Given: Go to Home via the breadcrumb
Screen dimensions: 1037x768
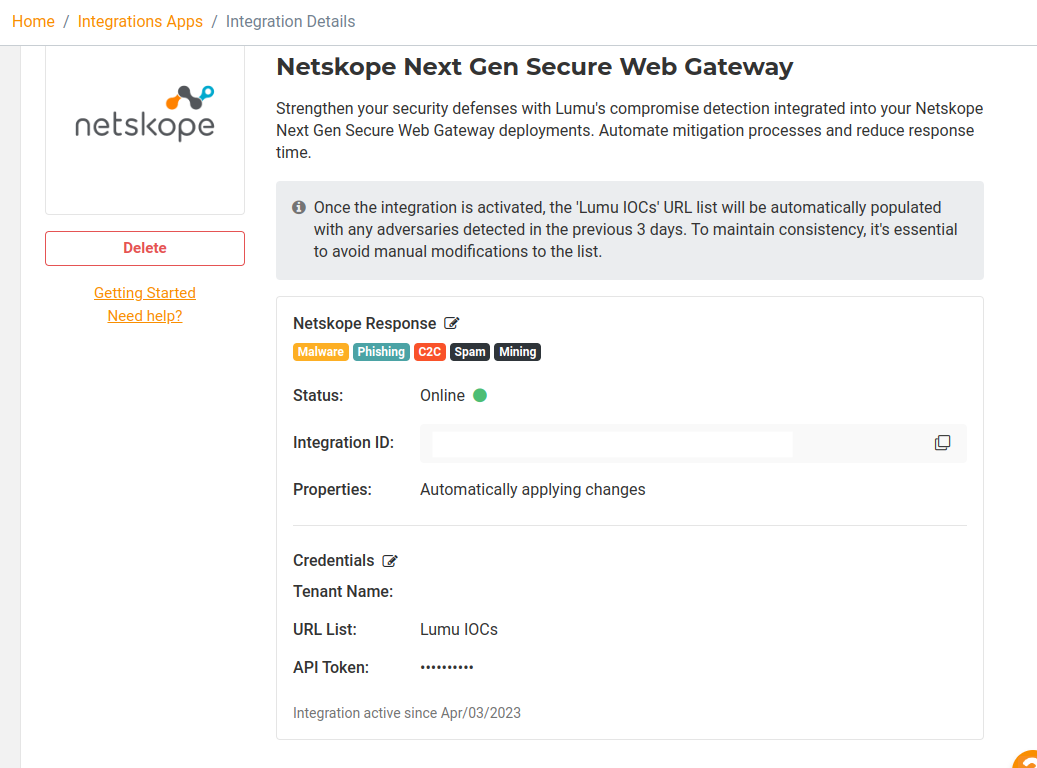Looking at the screenshot, I should tap(33, 21).
